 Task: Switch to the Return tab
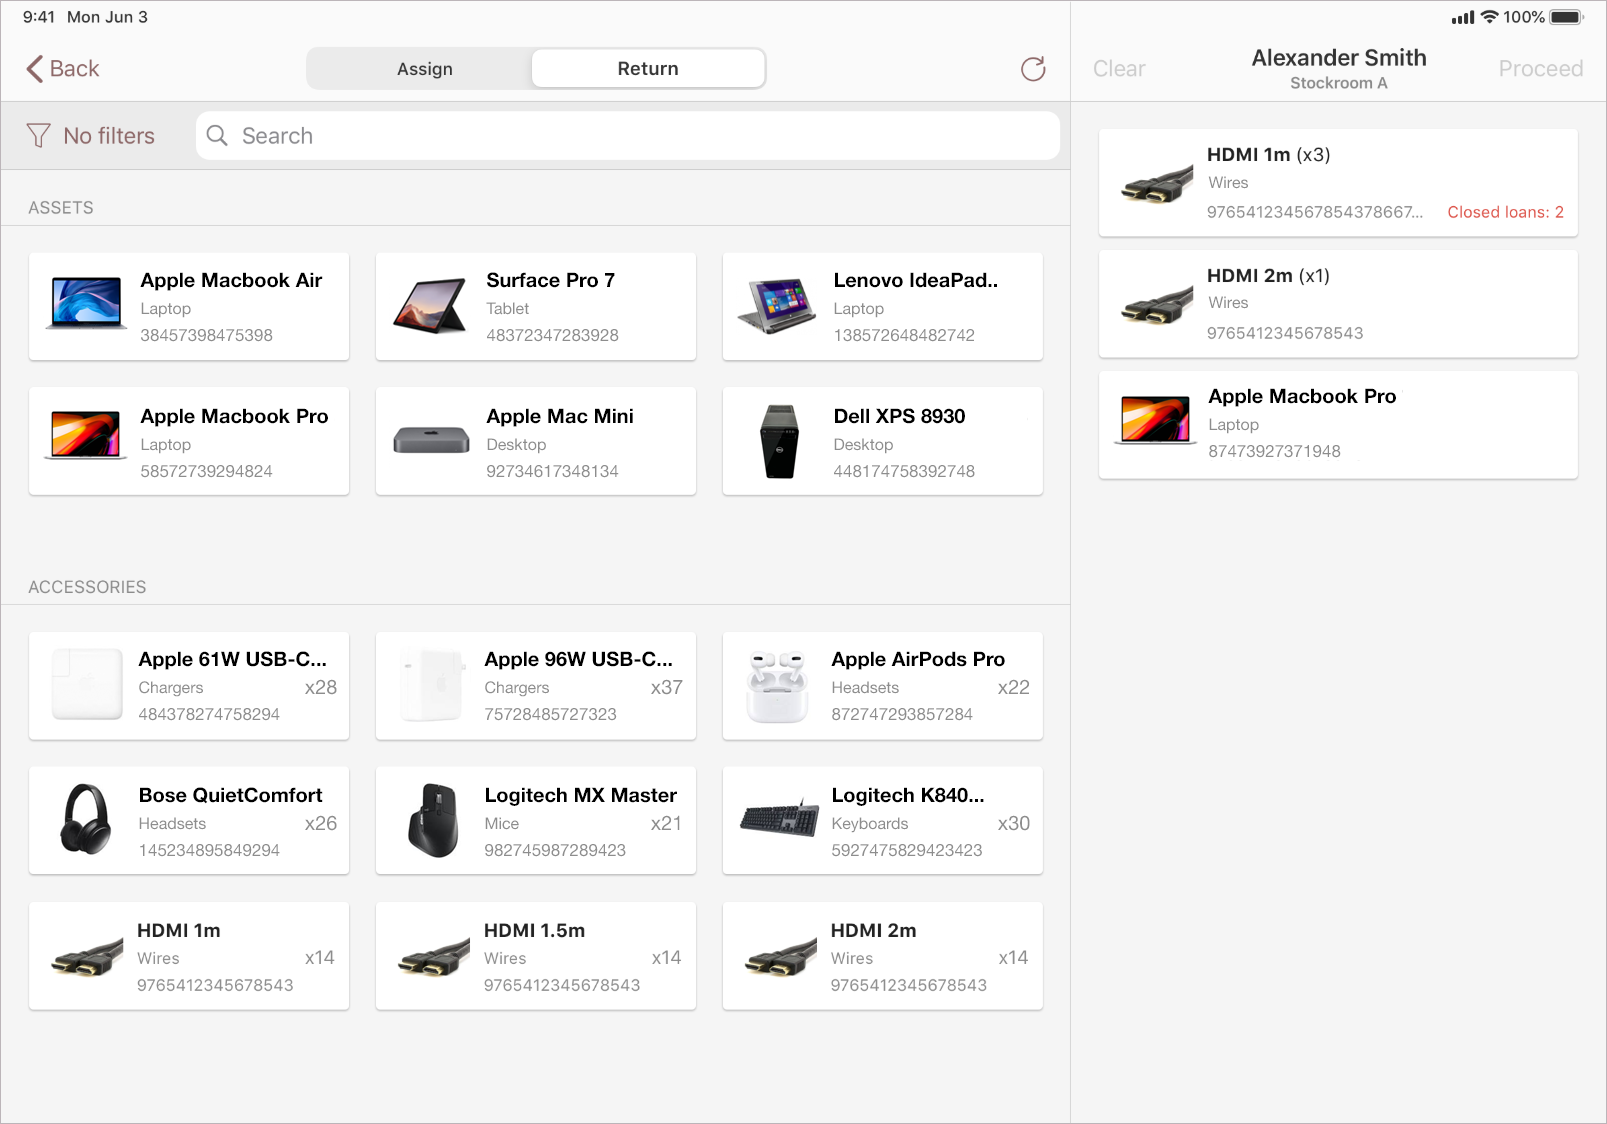point(647,69)
